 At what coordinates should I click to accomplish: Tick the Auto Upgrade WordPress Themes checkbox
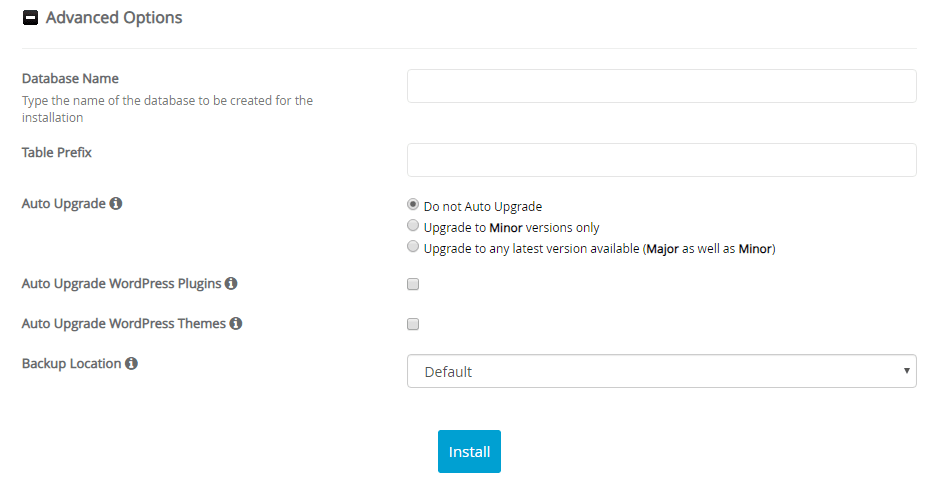[x=413, y=324]
